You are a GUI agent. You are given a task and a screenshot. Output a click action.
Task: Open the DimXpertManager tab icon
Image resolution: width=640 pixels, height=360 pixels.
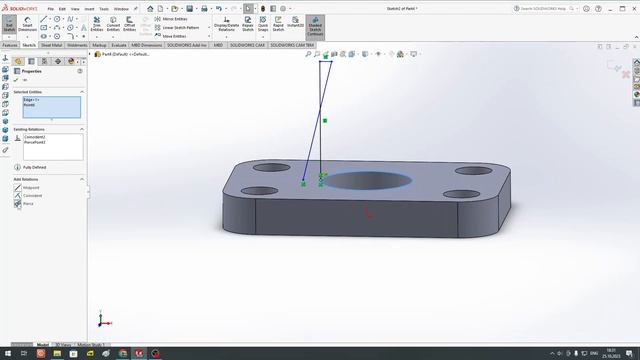click(58, 61)
